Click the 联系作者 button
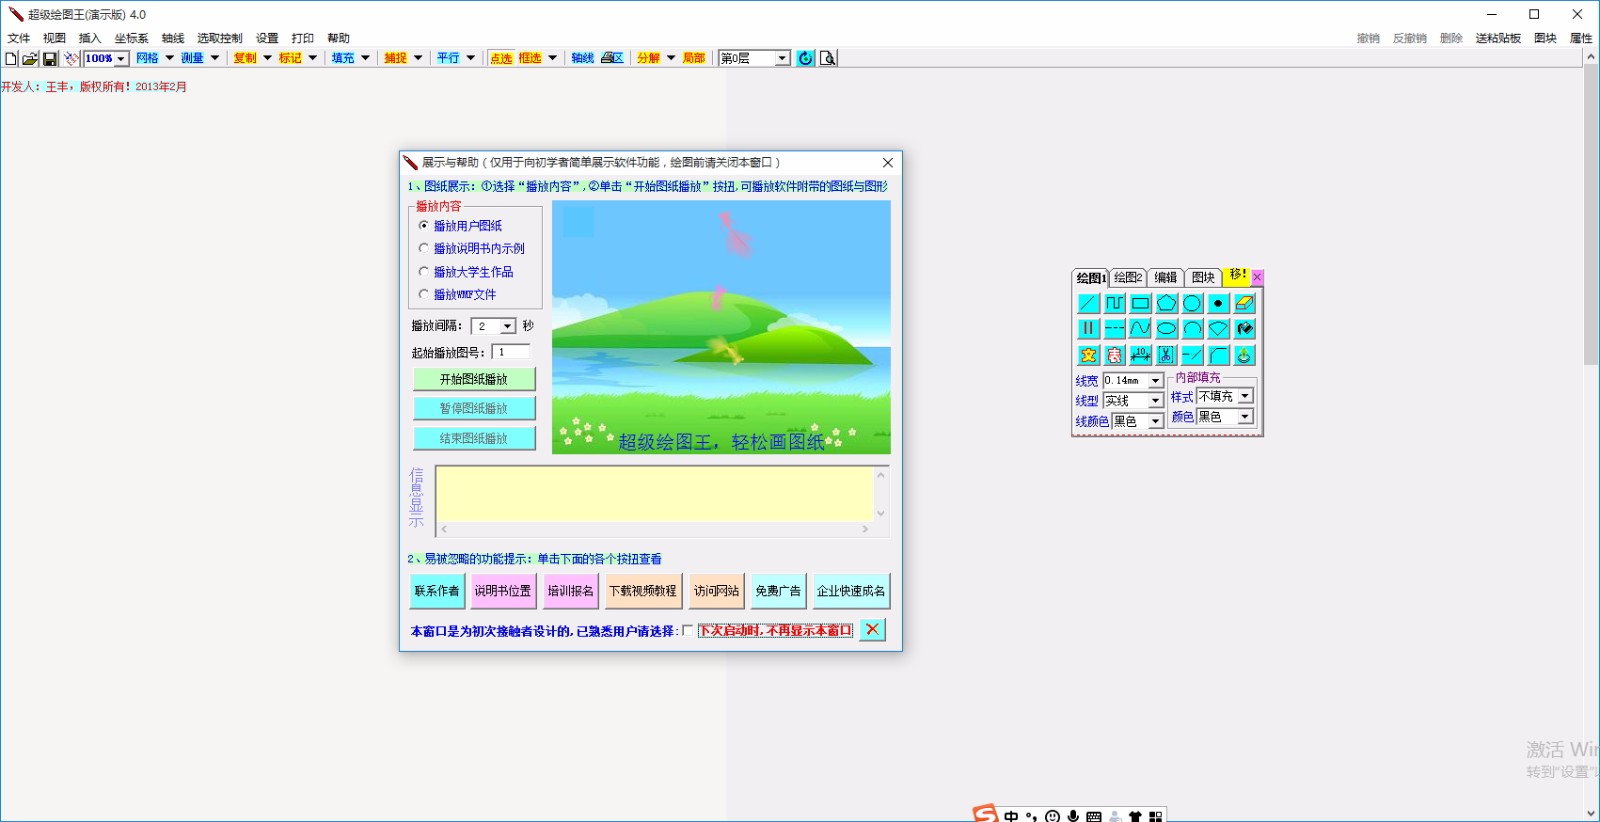The image size is (1600, 822). [x=436, y=591]
